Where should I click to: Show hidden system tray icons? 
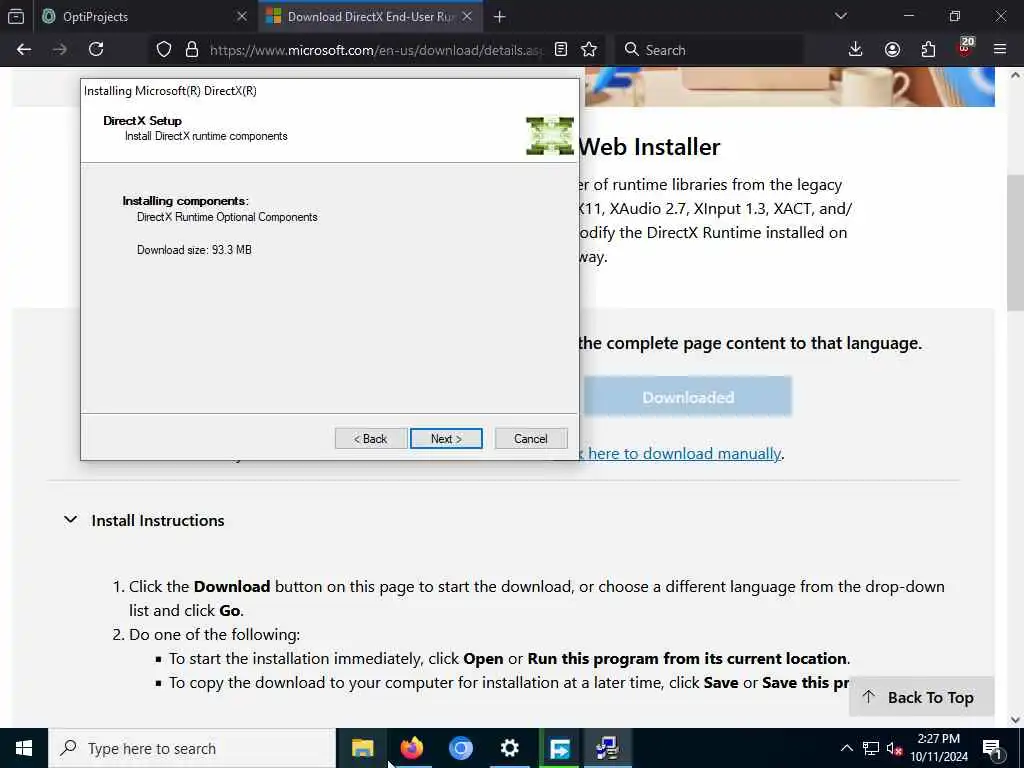coord(846,748)
